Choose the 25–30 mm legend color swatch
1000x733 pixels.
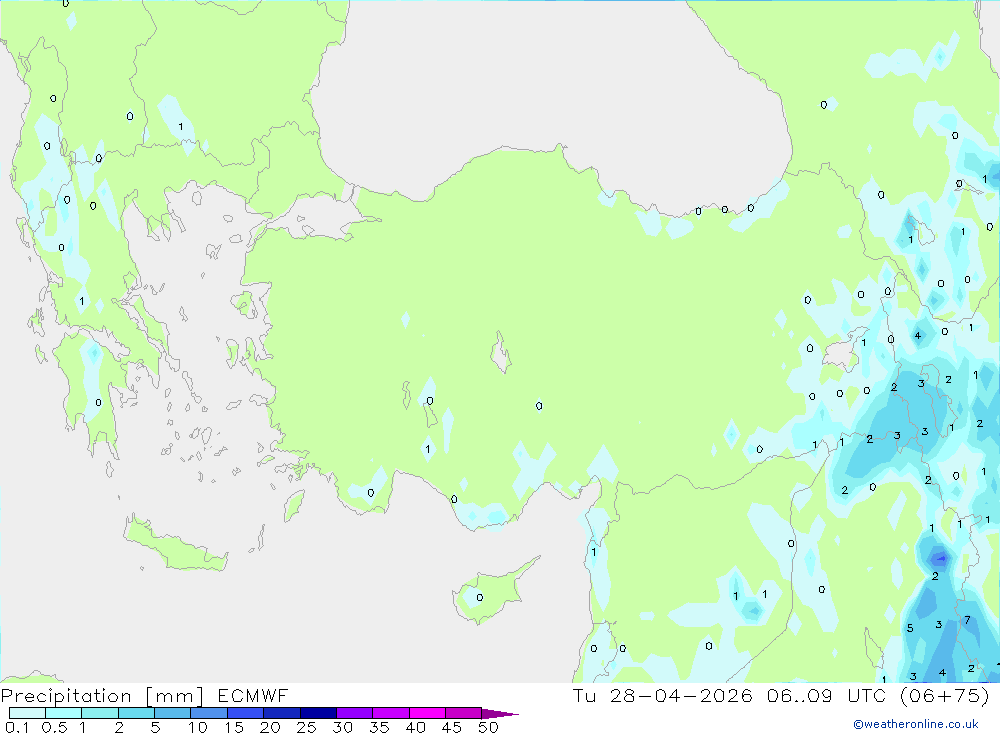tap(318, 713)
